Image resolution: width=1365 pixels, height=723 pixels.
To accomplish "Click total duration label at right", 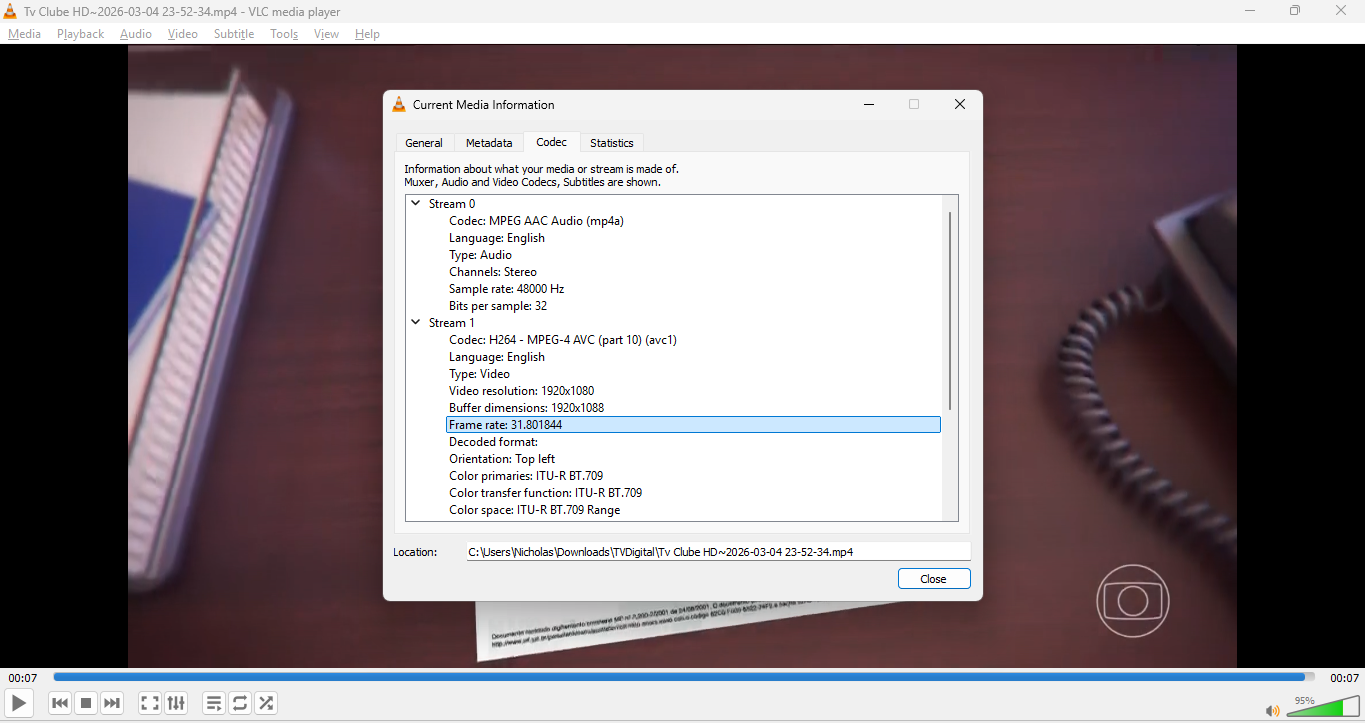I will [x=1344, y=678].
